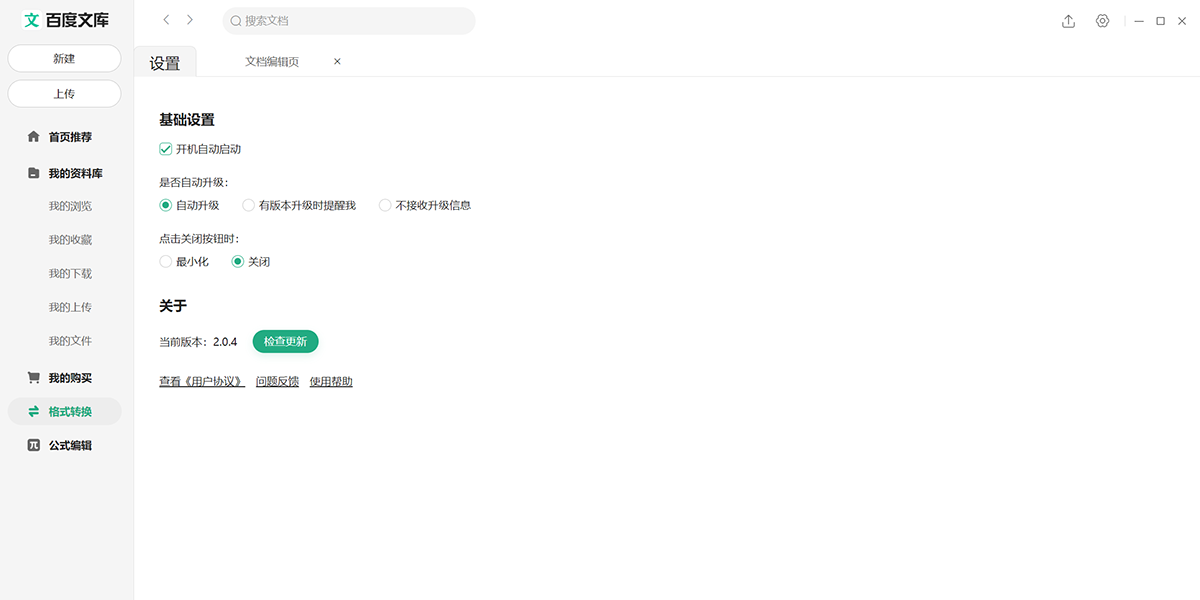The width and height of the screenshot is (1200, 600).
Task: Open the 查看《用户协议》 link
Action: pos(201,382)
